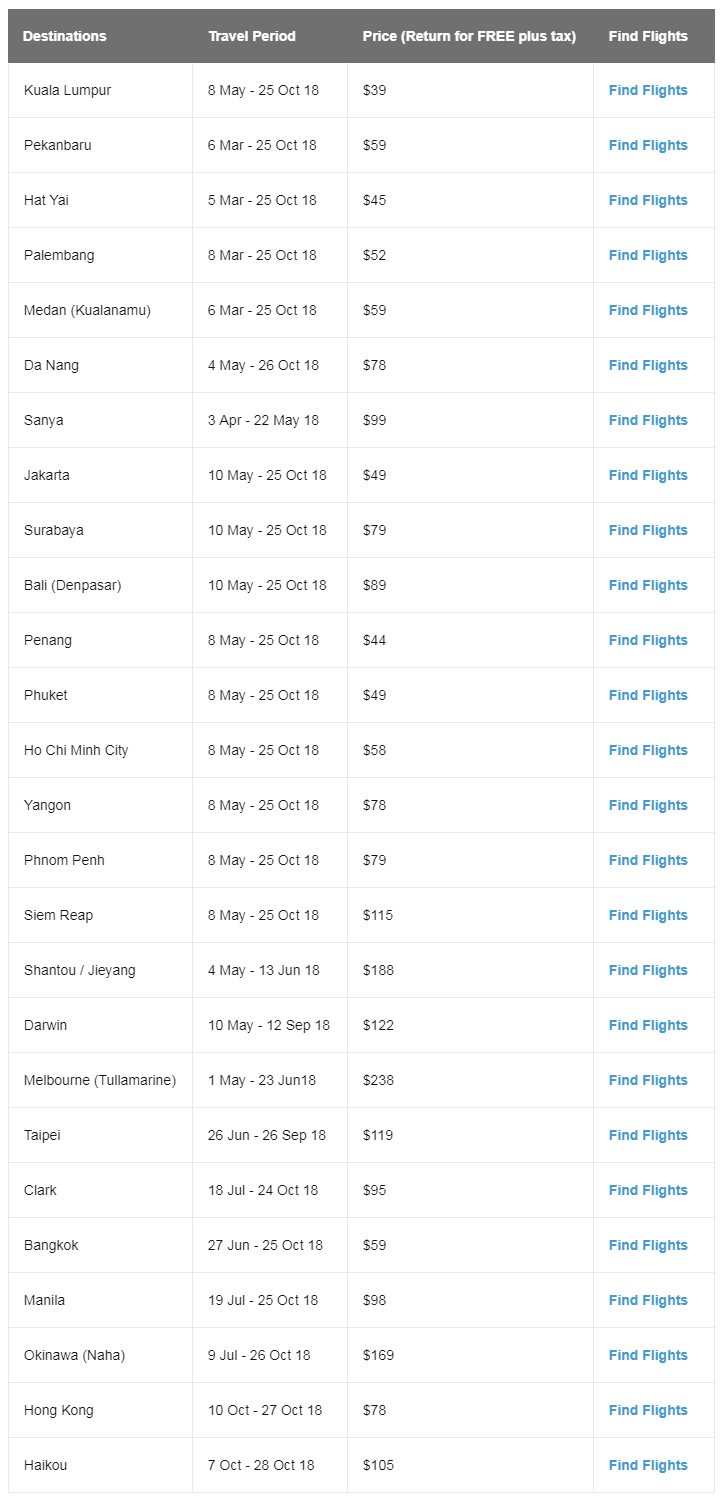Image resolution: width=720 pixels, height=1497 pixels.
Task: Select Bali (Denpasar) Find Flights link
Action: [648, 585]
